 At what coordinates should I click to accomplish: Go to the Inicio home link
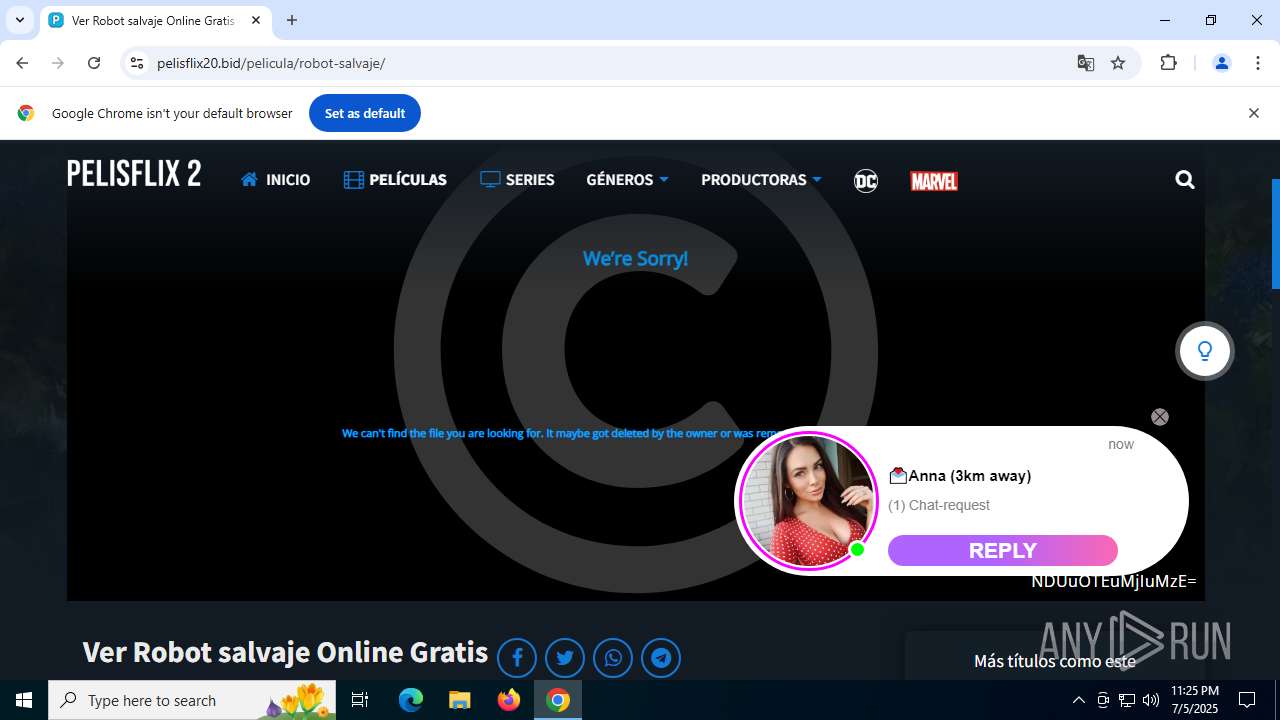click(276, 180)
